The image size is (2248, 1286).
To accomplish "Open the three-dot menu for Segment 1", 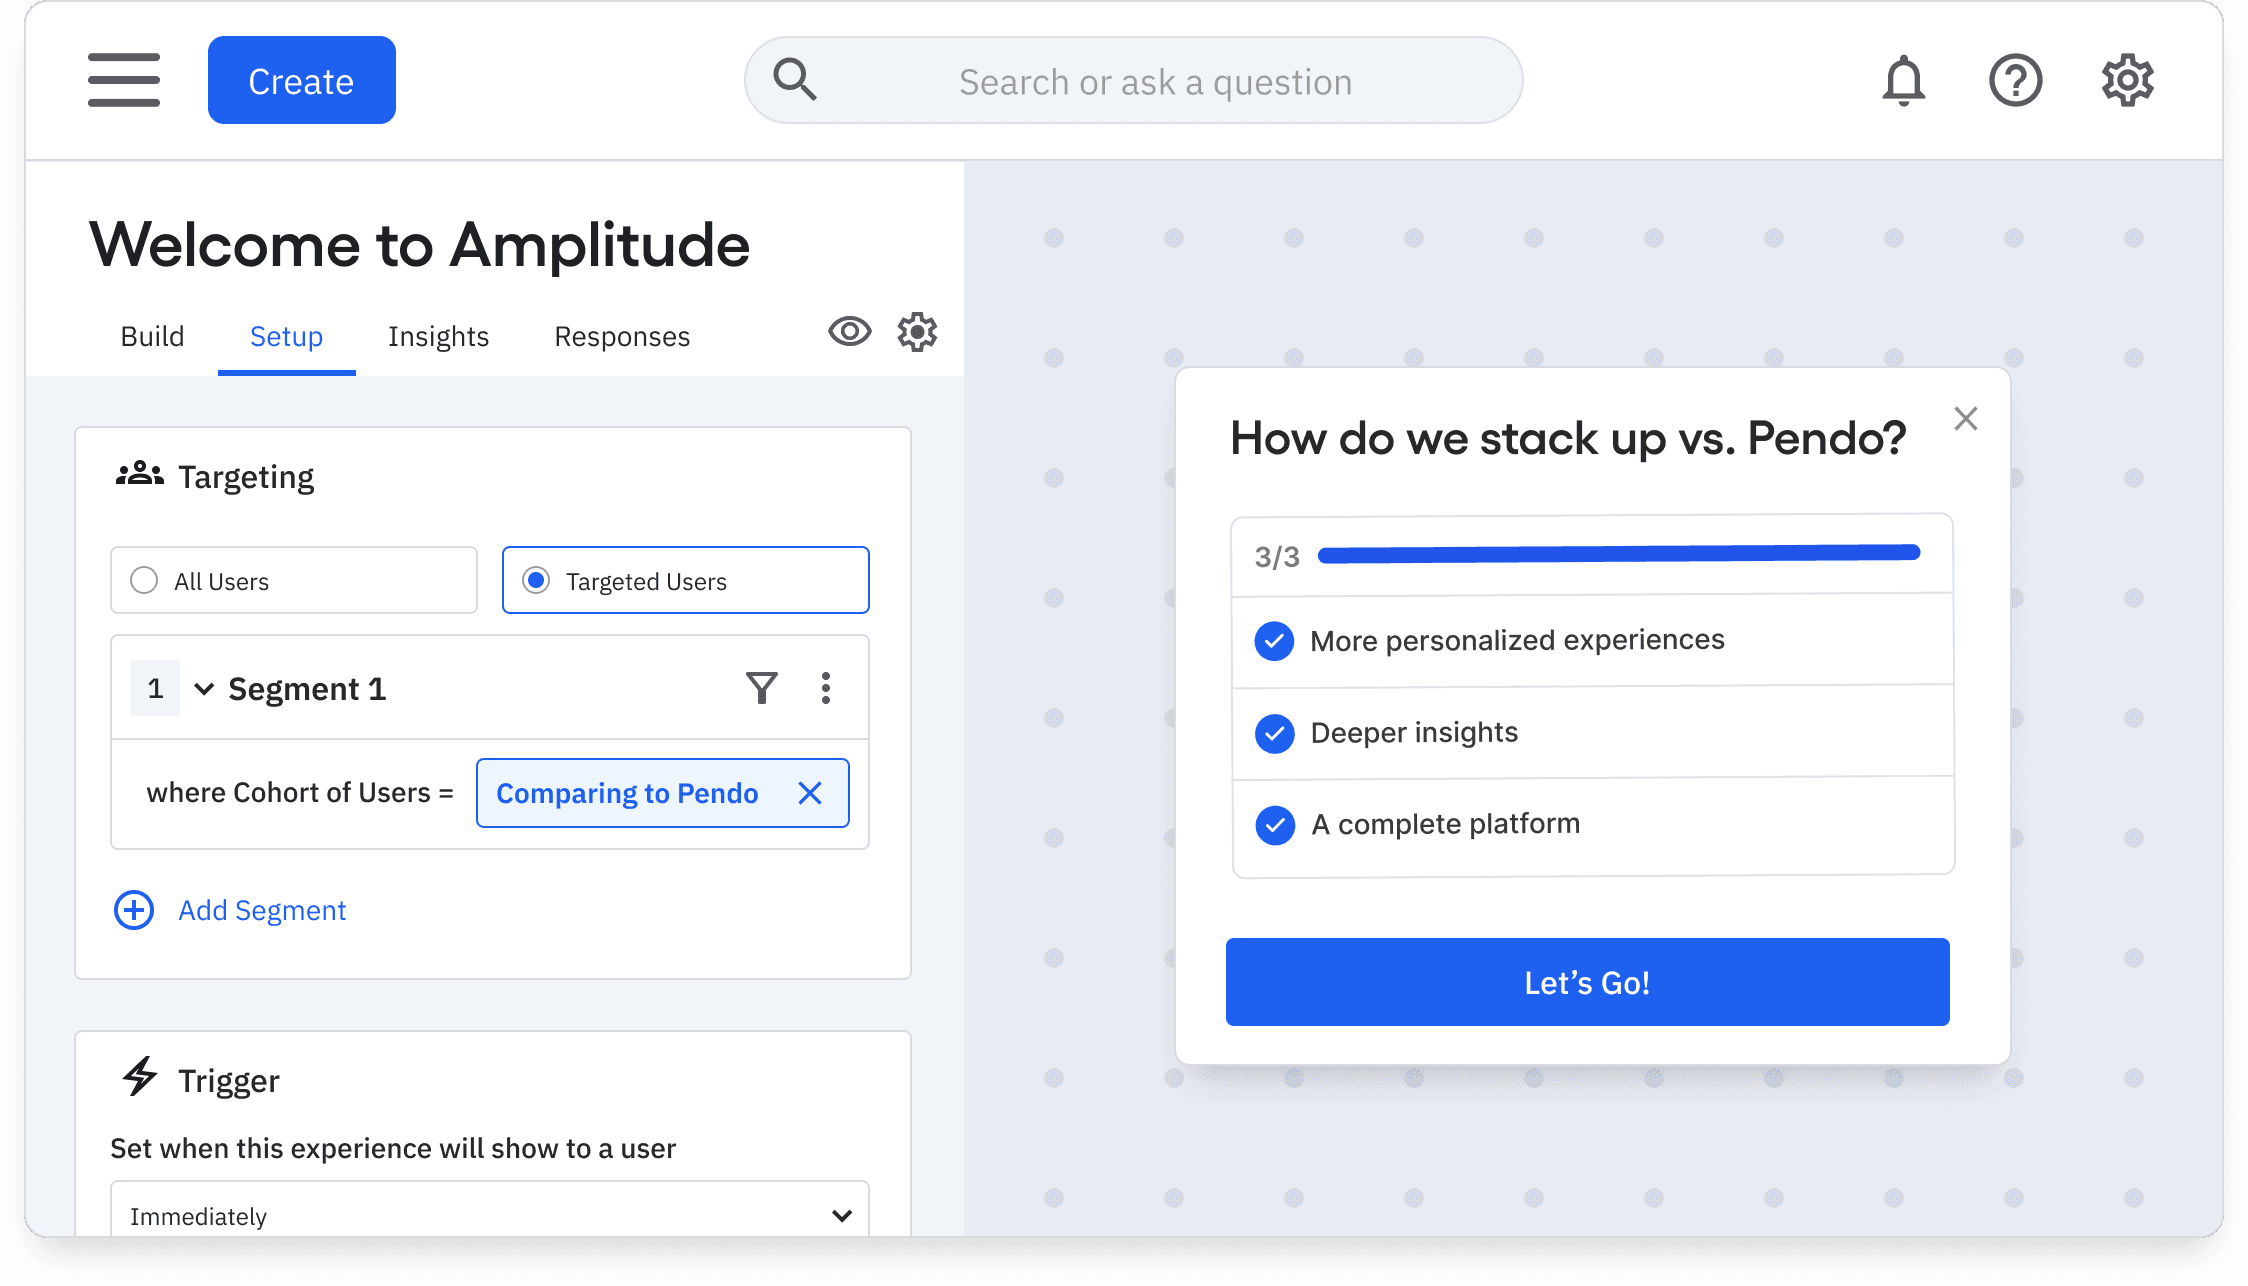I will tap(826, 687).
